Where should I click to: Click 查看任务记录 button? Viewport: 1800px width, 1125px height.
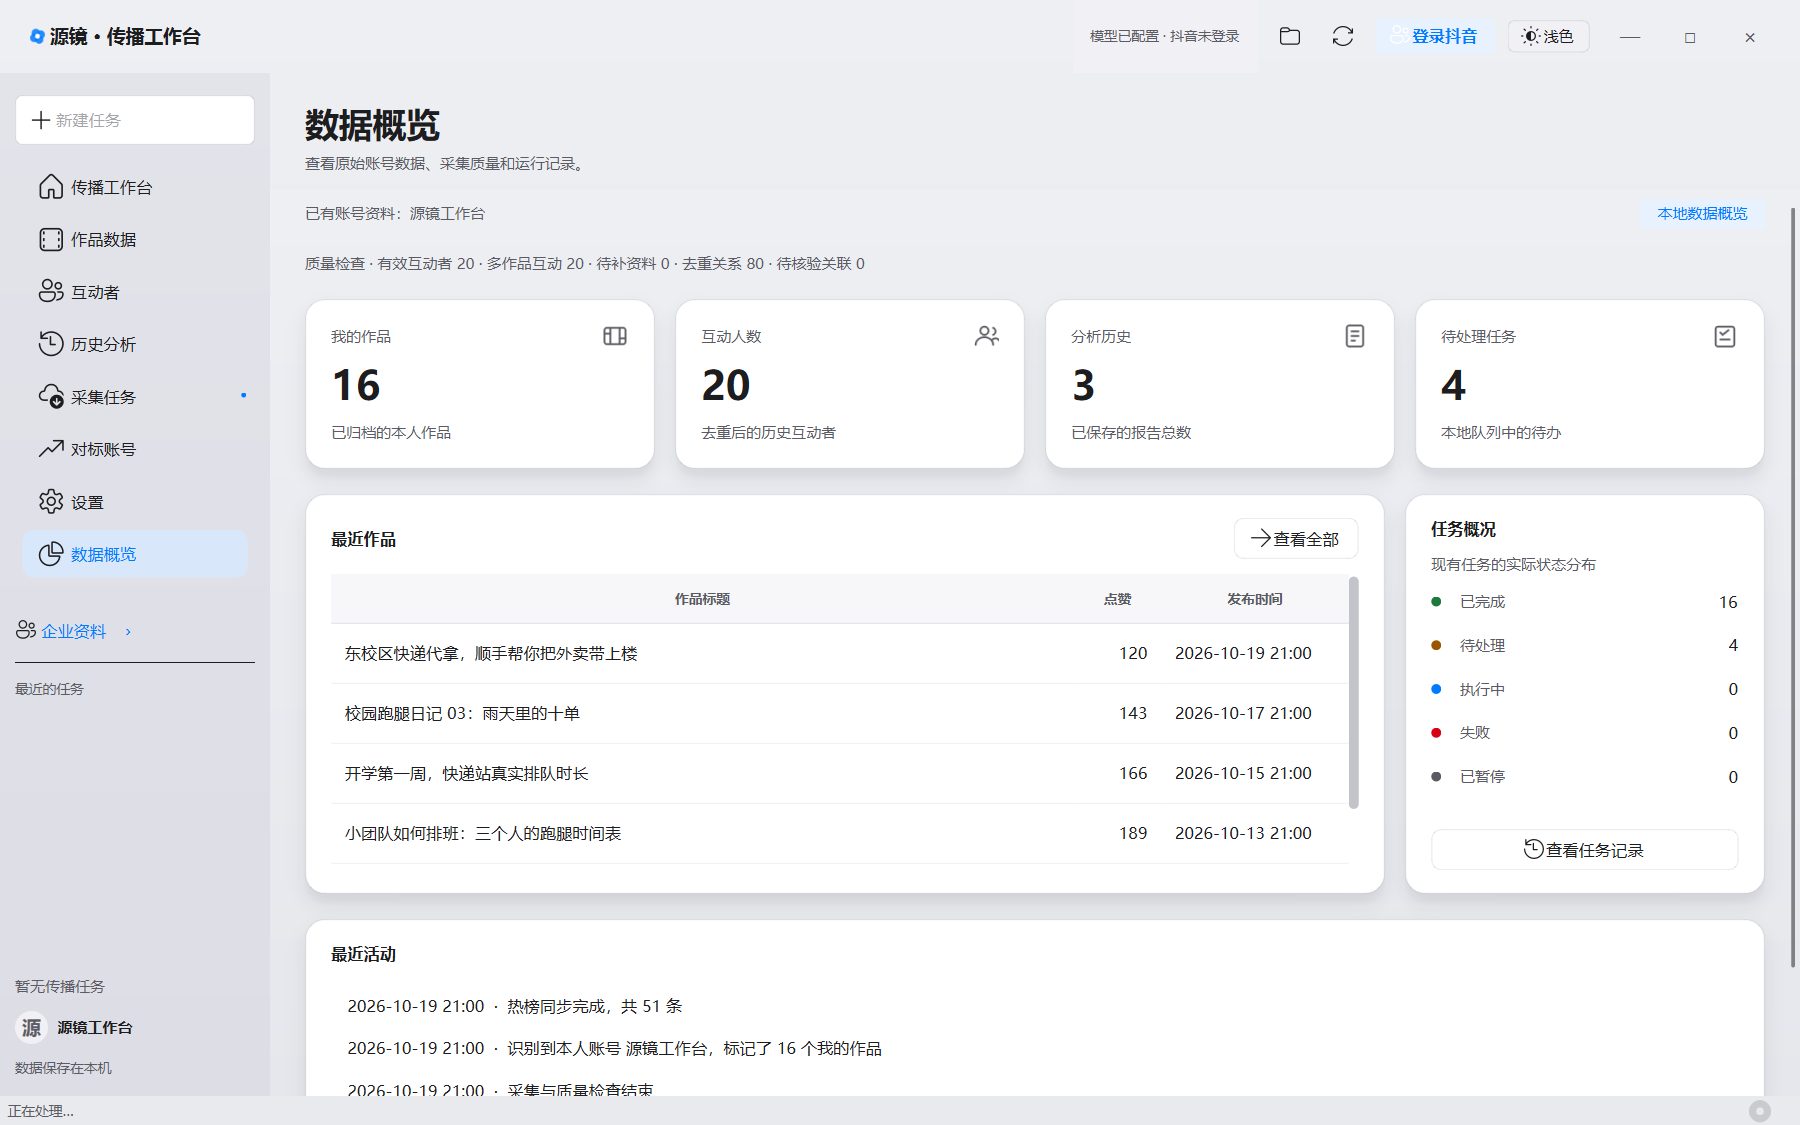point(1584,850)
